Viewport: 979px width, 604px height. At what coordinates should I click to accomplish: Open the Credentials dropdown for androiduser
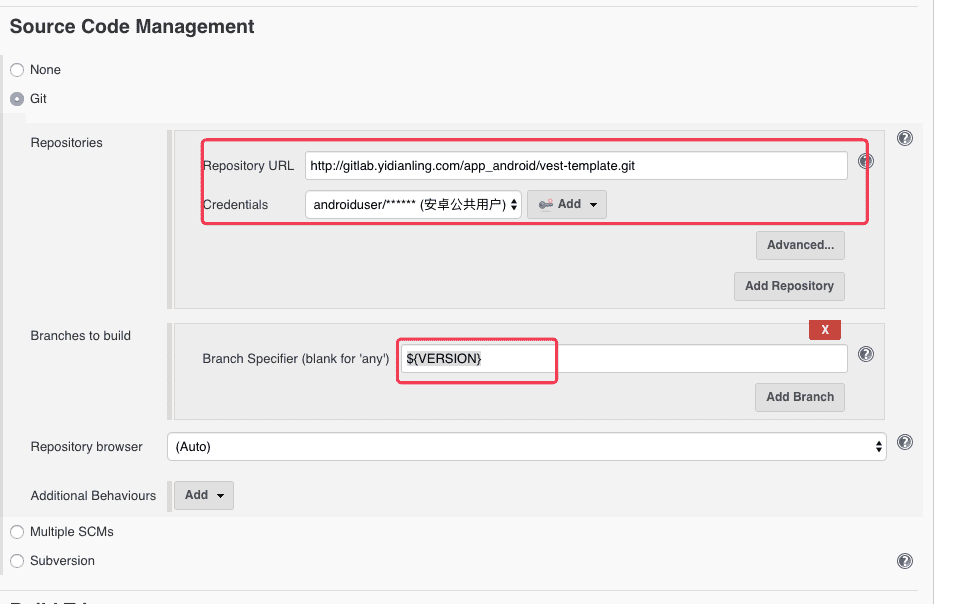413,204
